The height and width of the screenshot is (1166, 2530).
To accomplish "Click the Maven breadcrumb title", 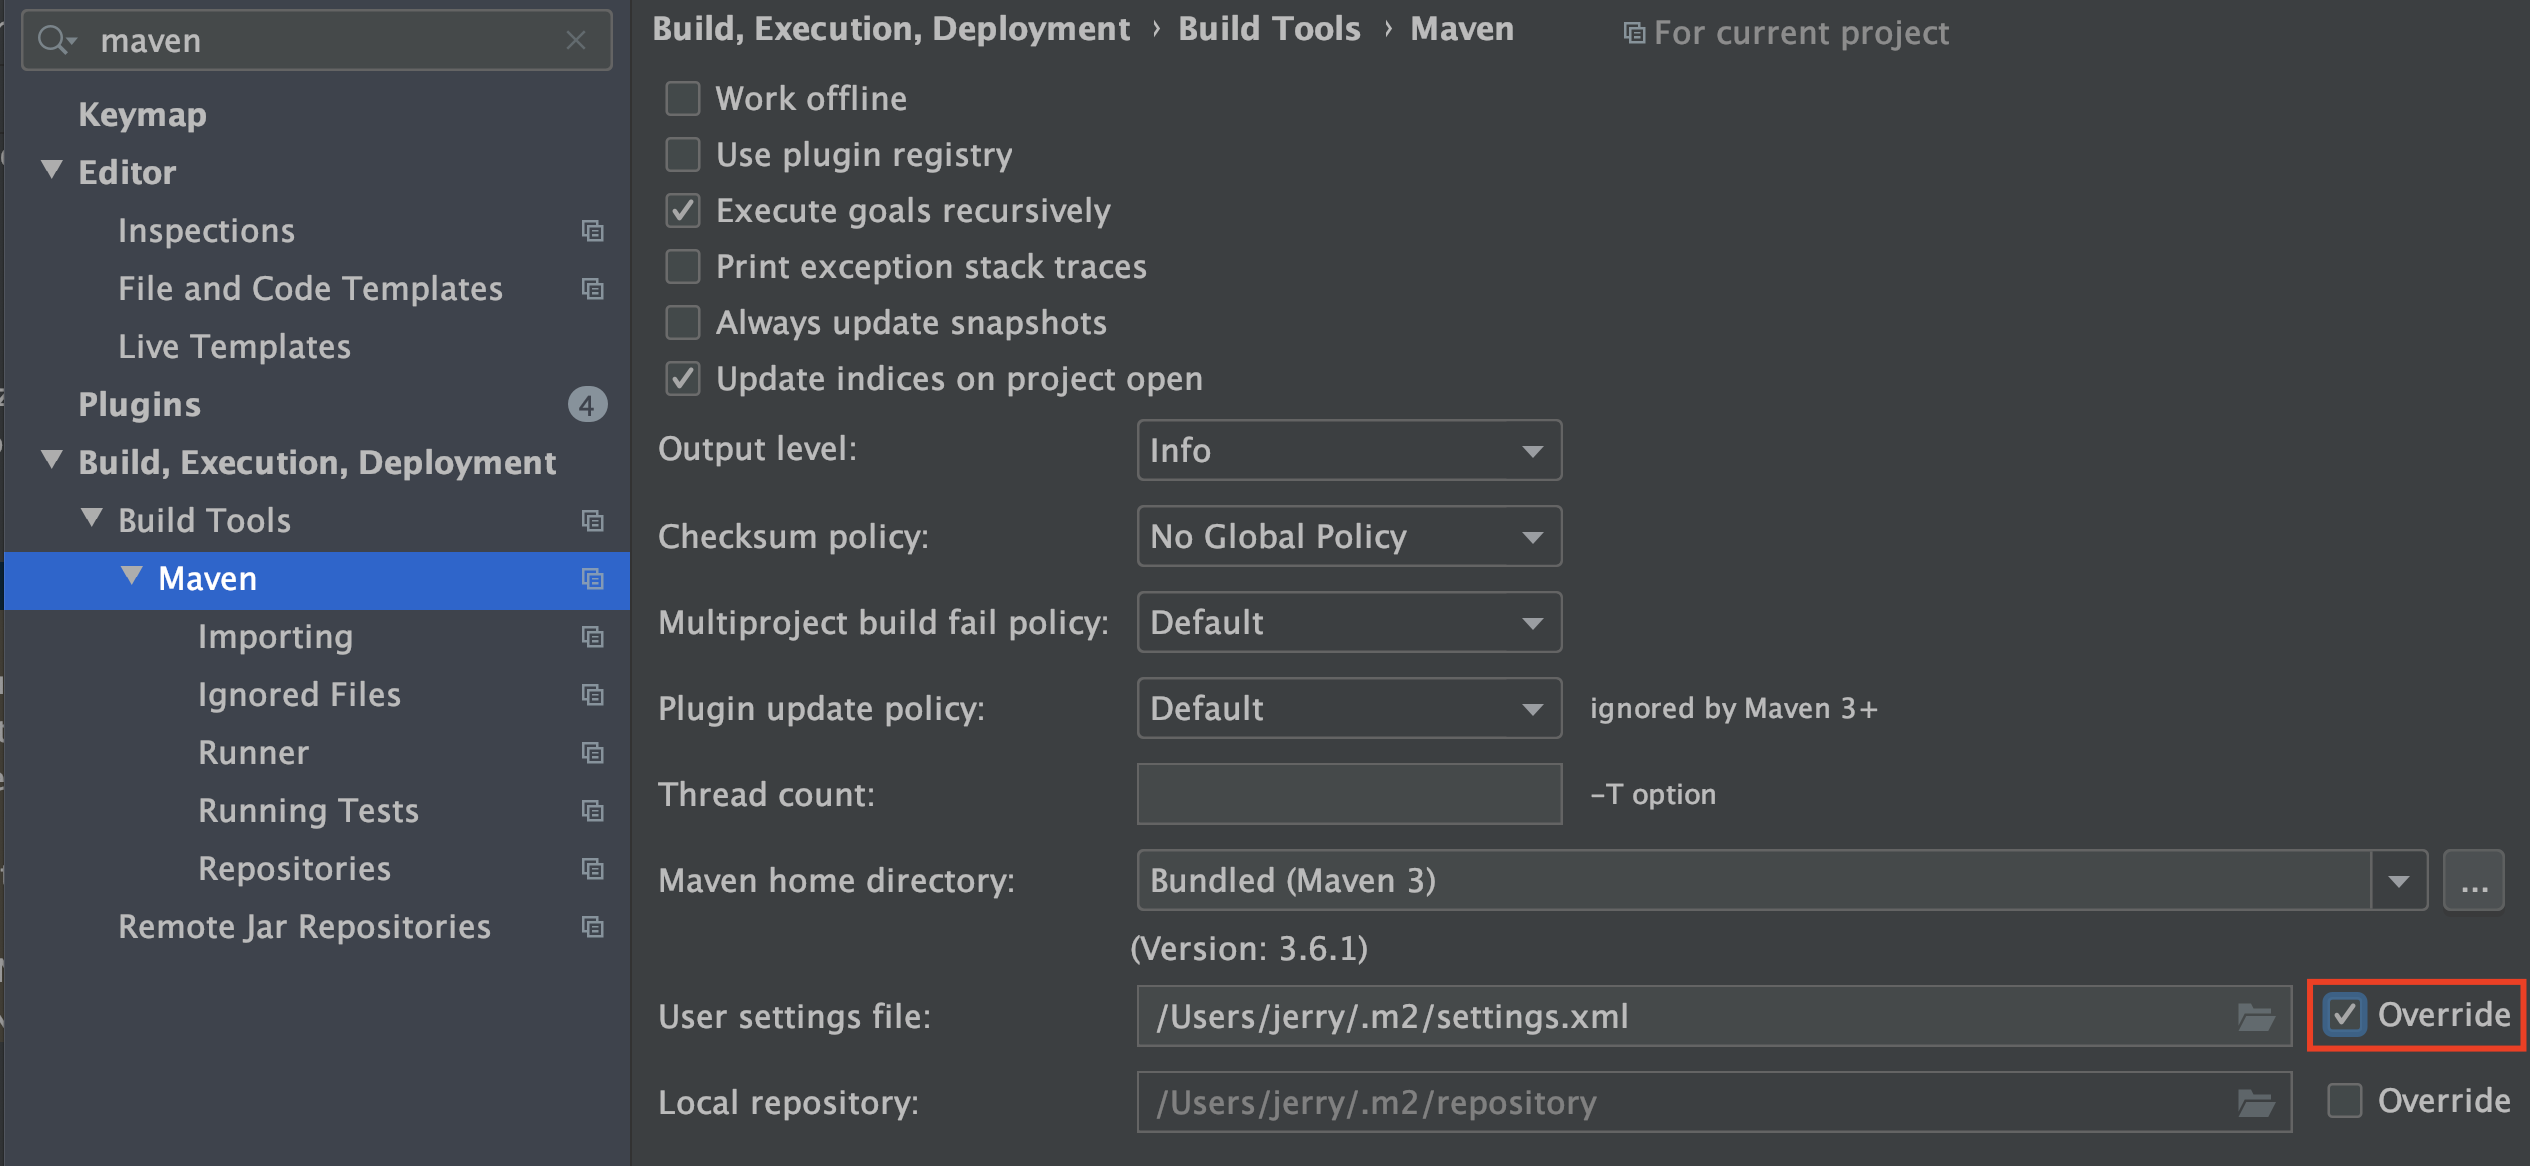I will (x=1462, y=30).
